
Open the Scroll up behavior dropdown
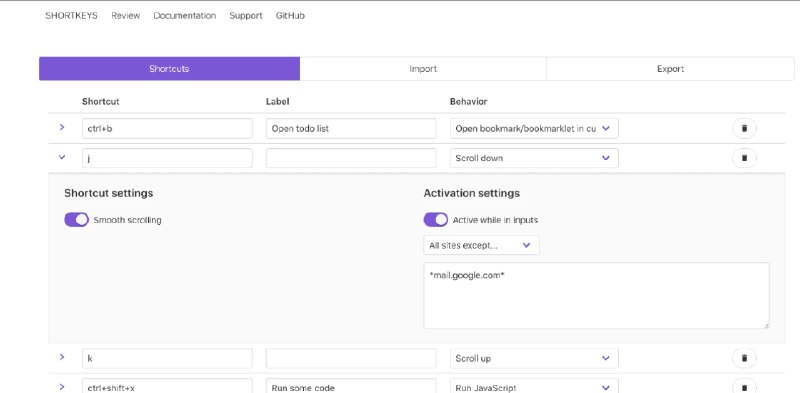point(534,358)
